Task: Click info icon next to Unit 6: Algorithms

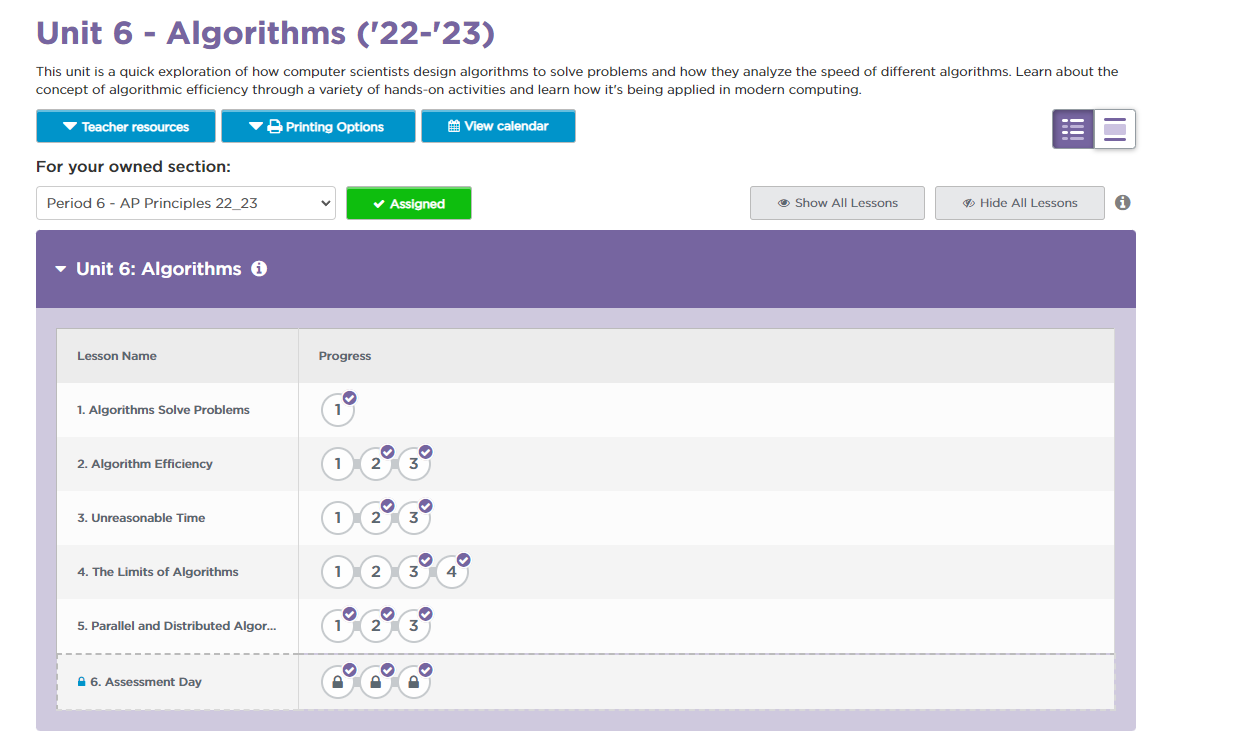Action: point(259,269)
